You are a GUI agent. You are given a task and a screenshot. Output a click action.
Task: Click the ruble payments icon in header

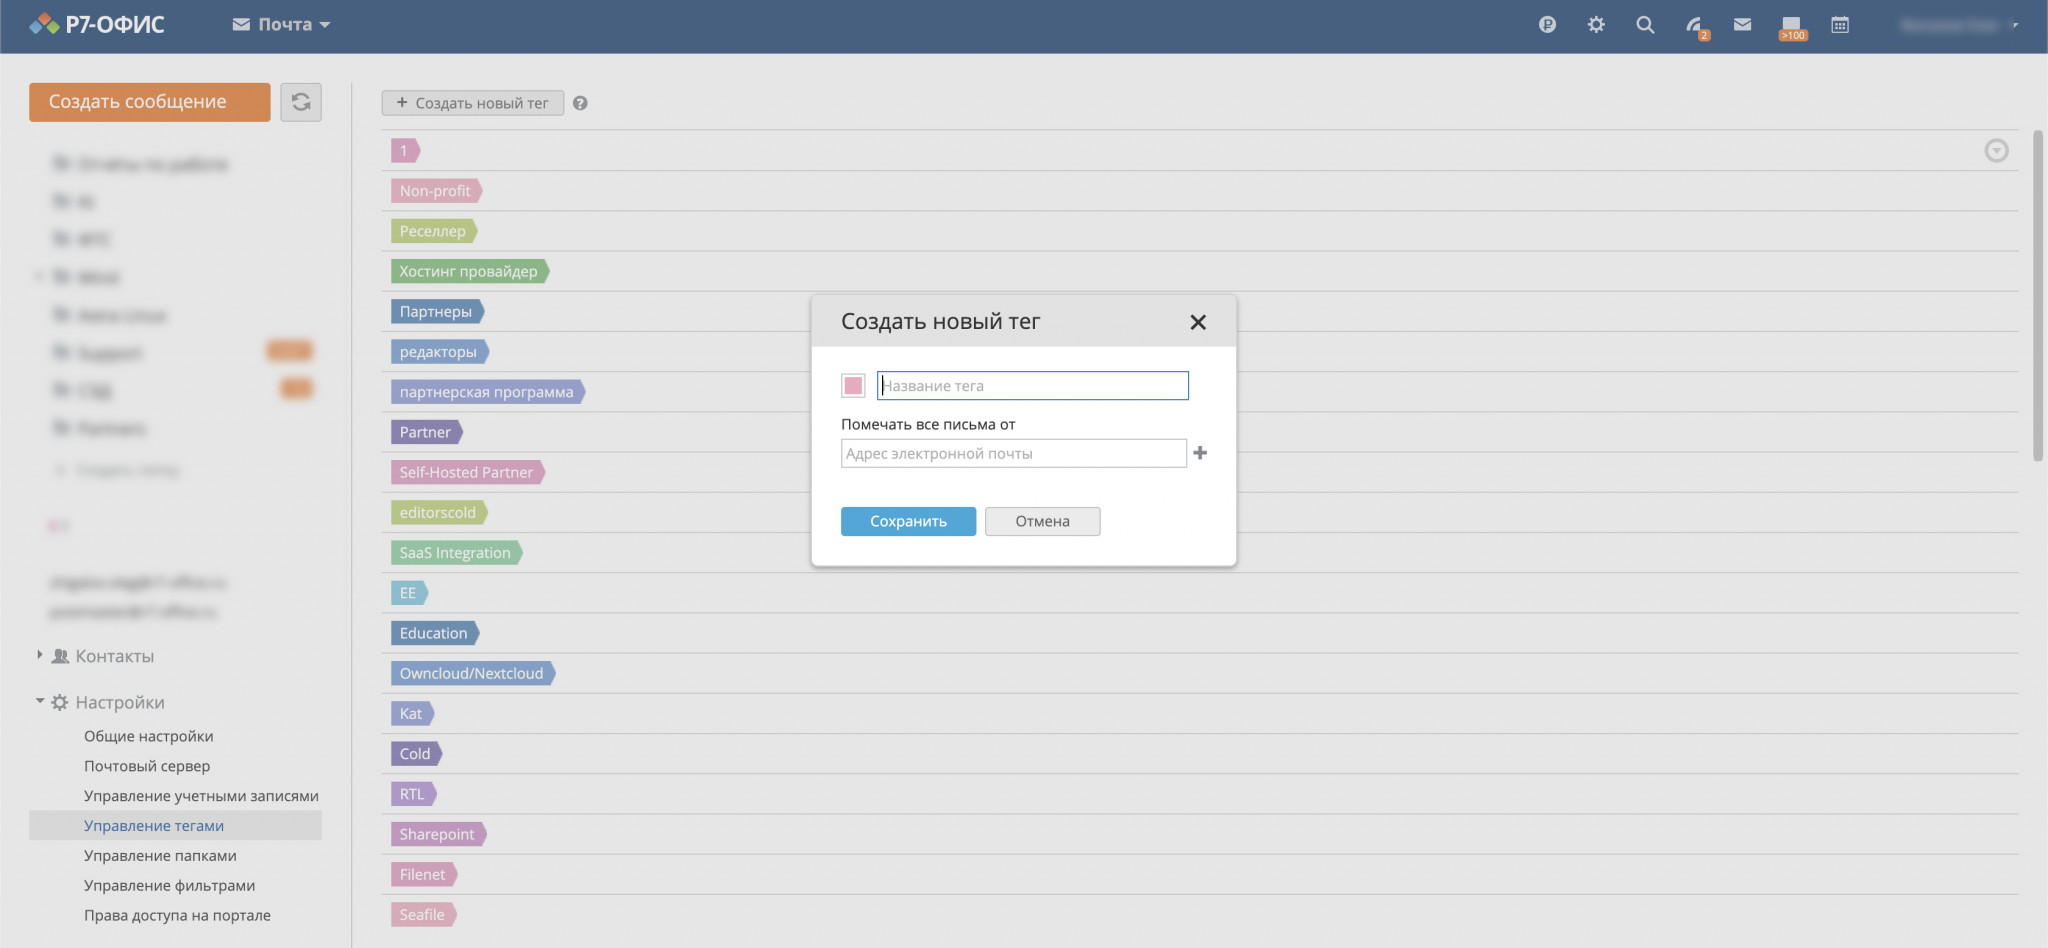point(1547,25)
